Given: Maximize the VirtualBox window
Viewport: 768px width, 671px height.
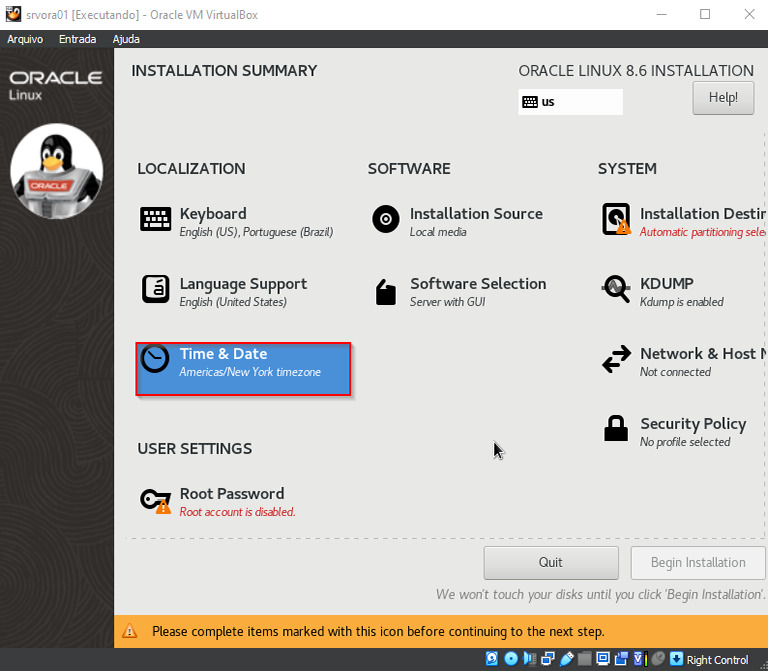Looking at the screenshot, I should (705, 14).
